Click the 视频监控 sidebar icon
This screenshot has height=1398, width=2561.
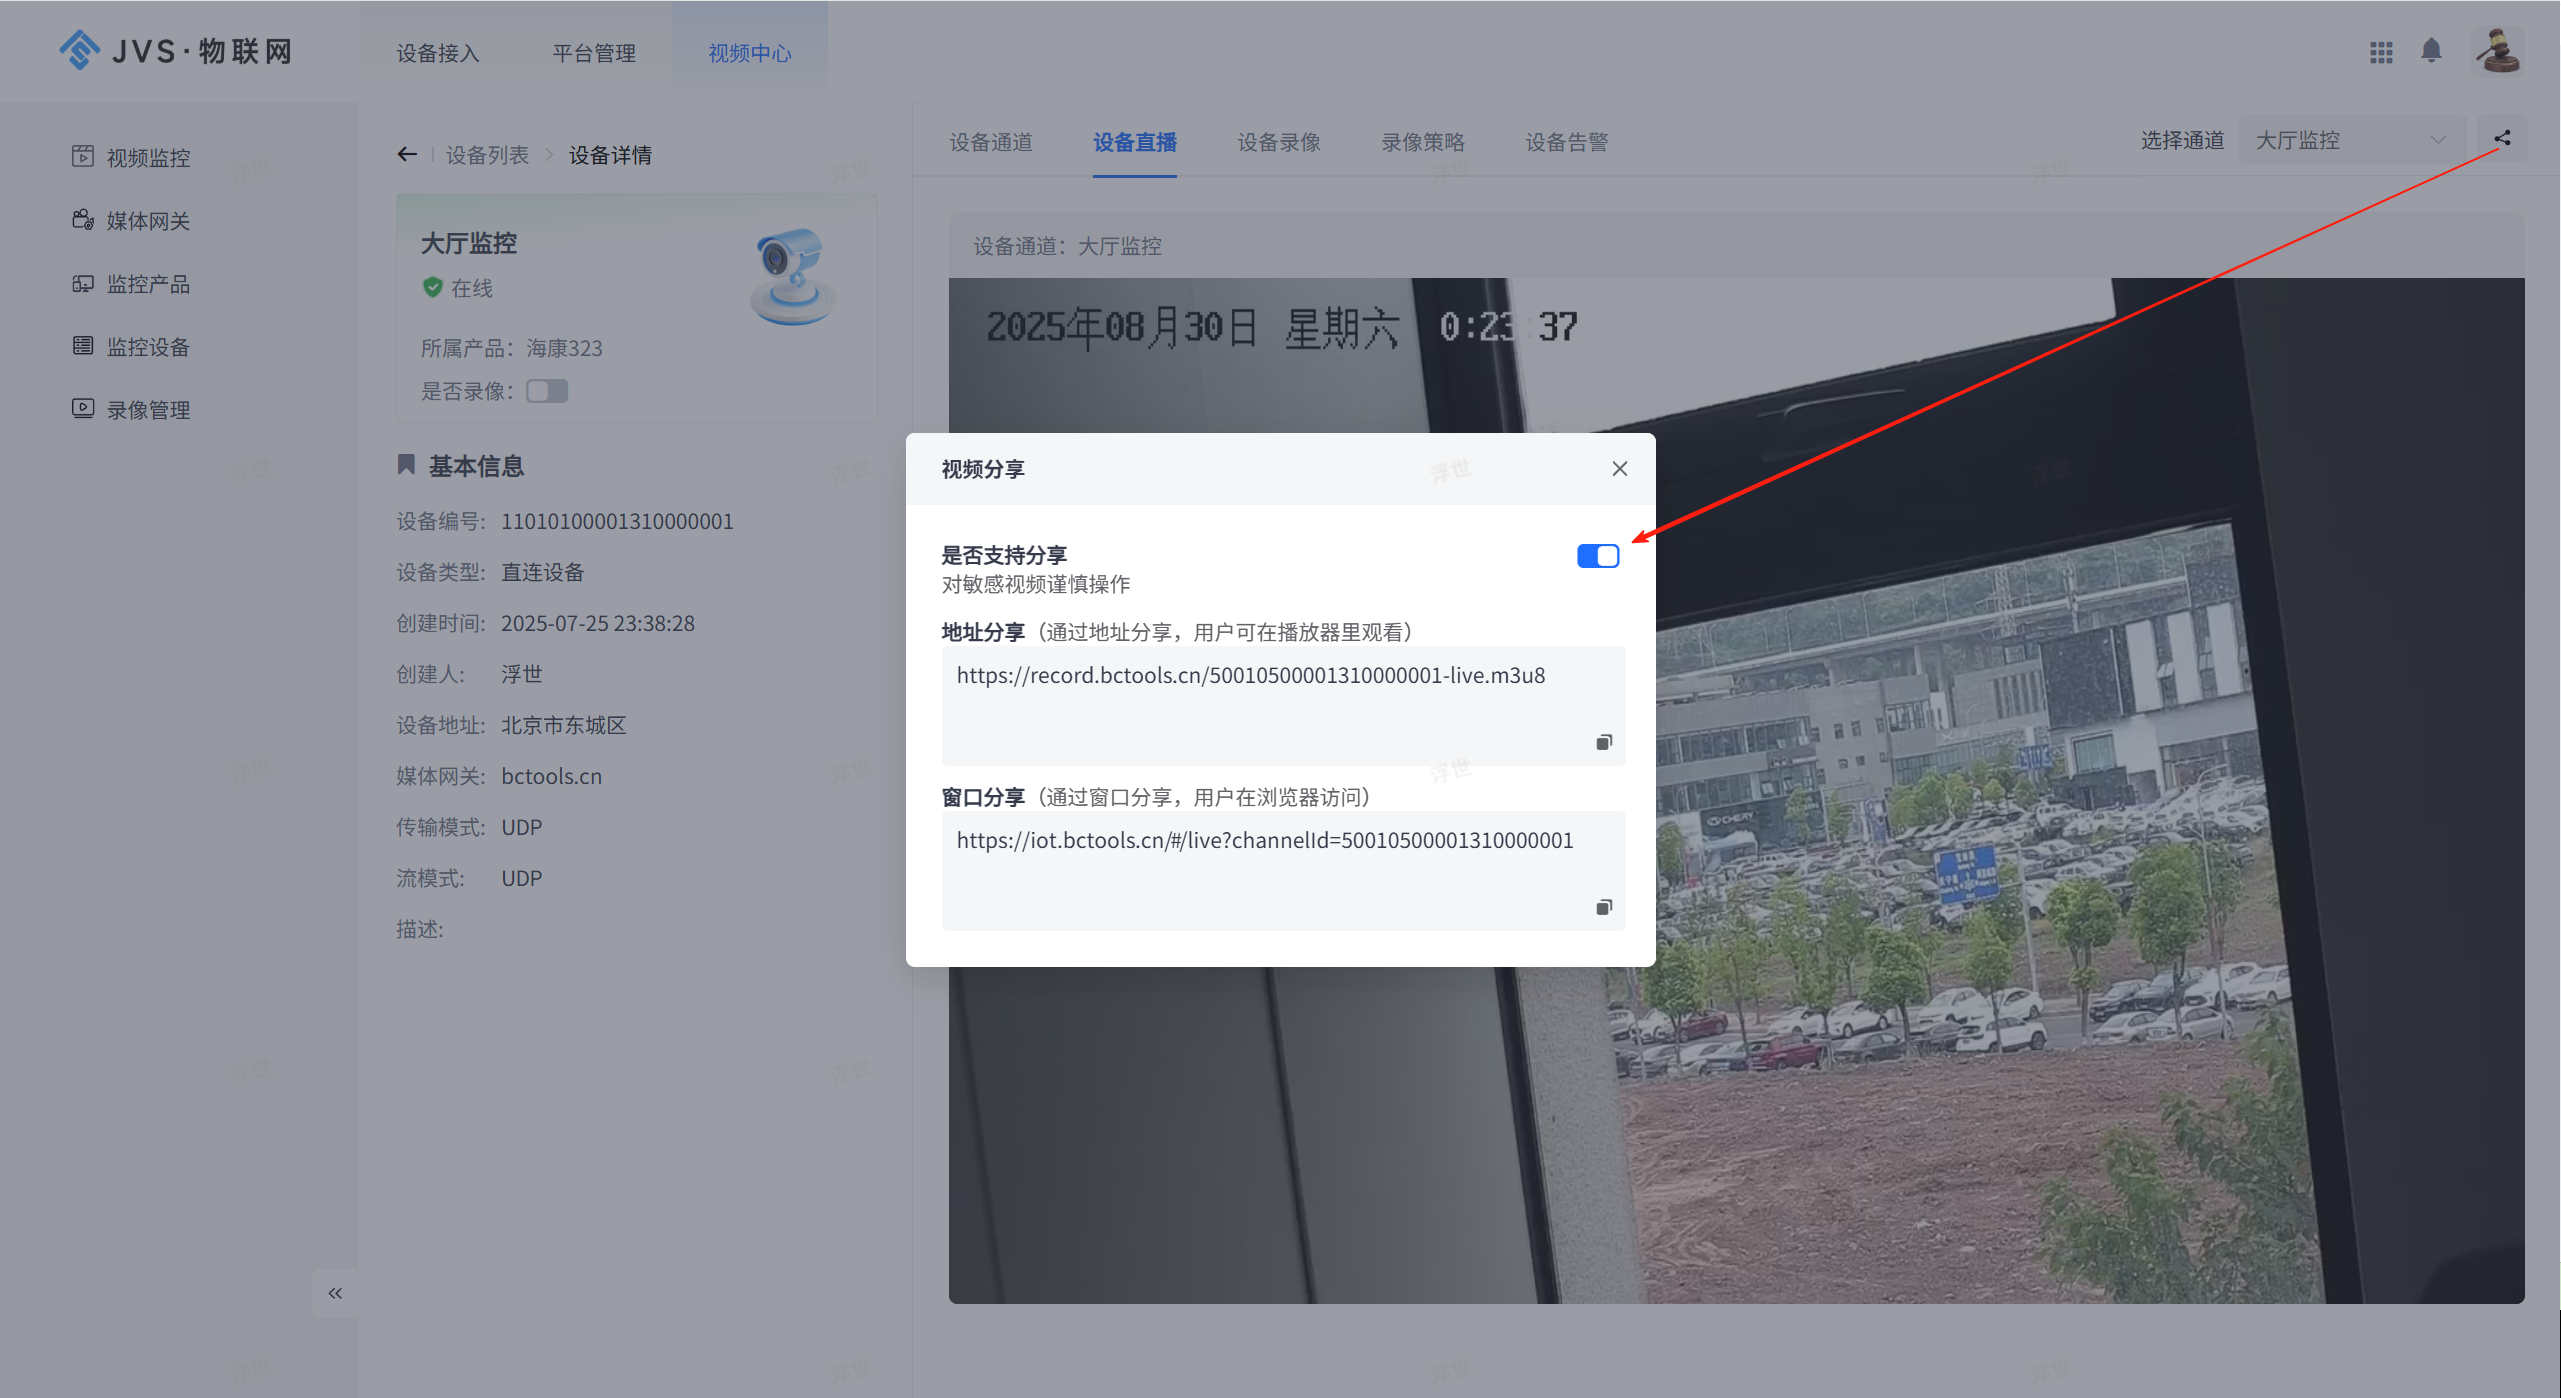[83, 156]
